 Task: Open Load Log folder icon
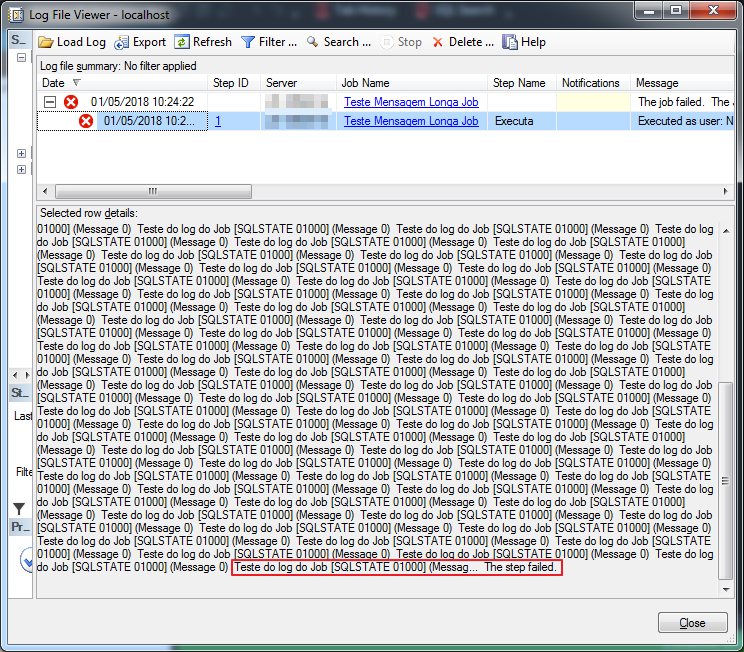(46, 42)
